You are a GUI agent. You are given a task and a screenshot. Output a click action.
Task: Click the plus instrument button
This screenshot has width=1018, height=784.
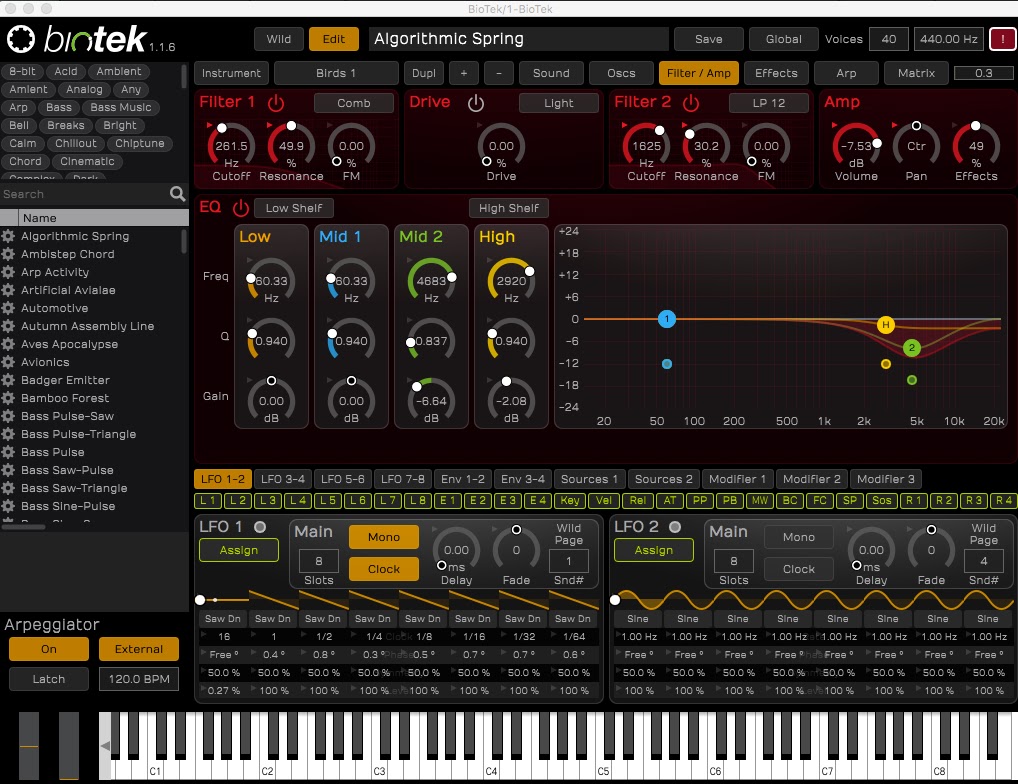pyautogui.click(x=464, y=73)
